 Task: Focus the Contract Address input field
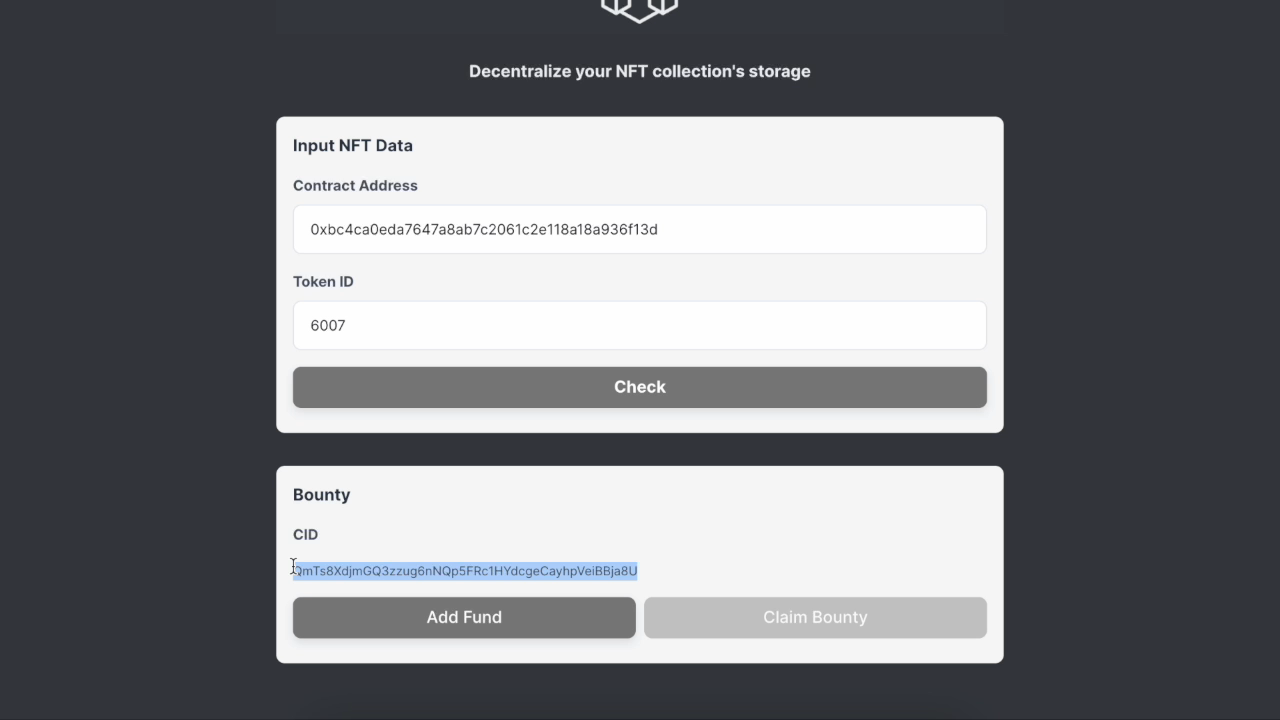[x=640, y=229]
